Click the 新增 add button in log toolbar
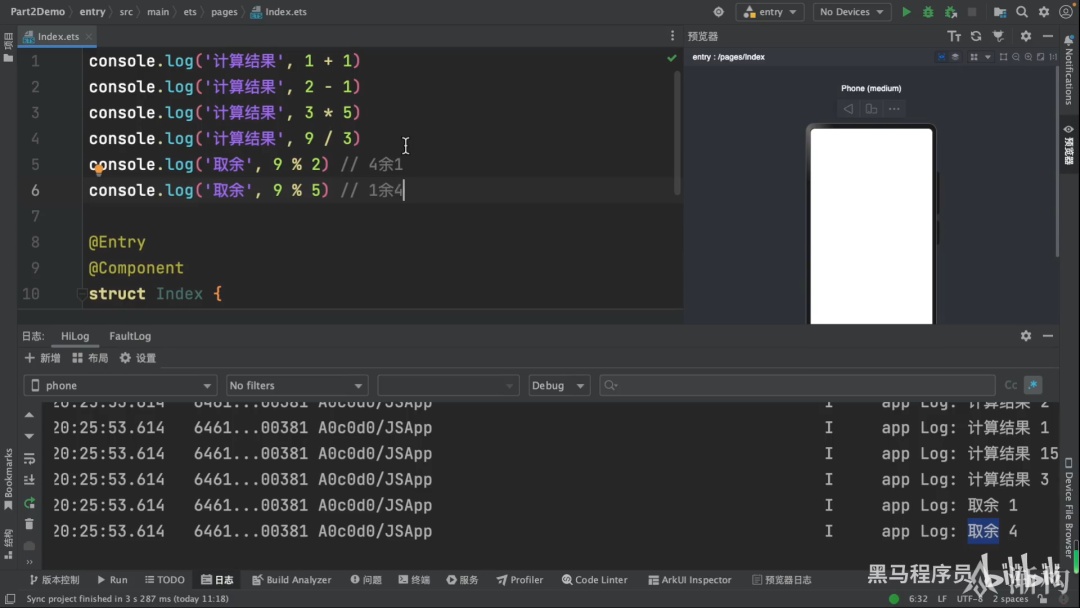This screenshot has width=1080, height=608. tap(42, 358)
